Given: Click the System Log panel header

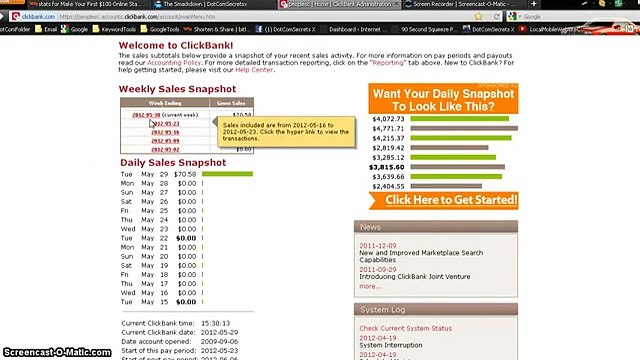Looking at the screenshot, I should coord(436,309).
